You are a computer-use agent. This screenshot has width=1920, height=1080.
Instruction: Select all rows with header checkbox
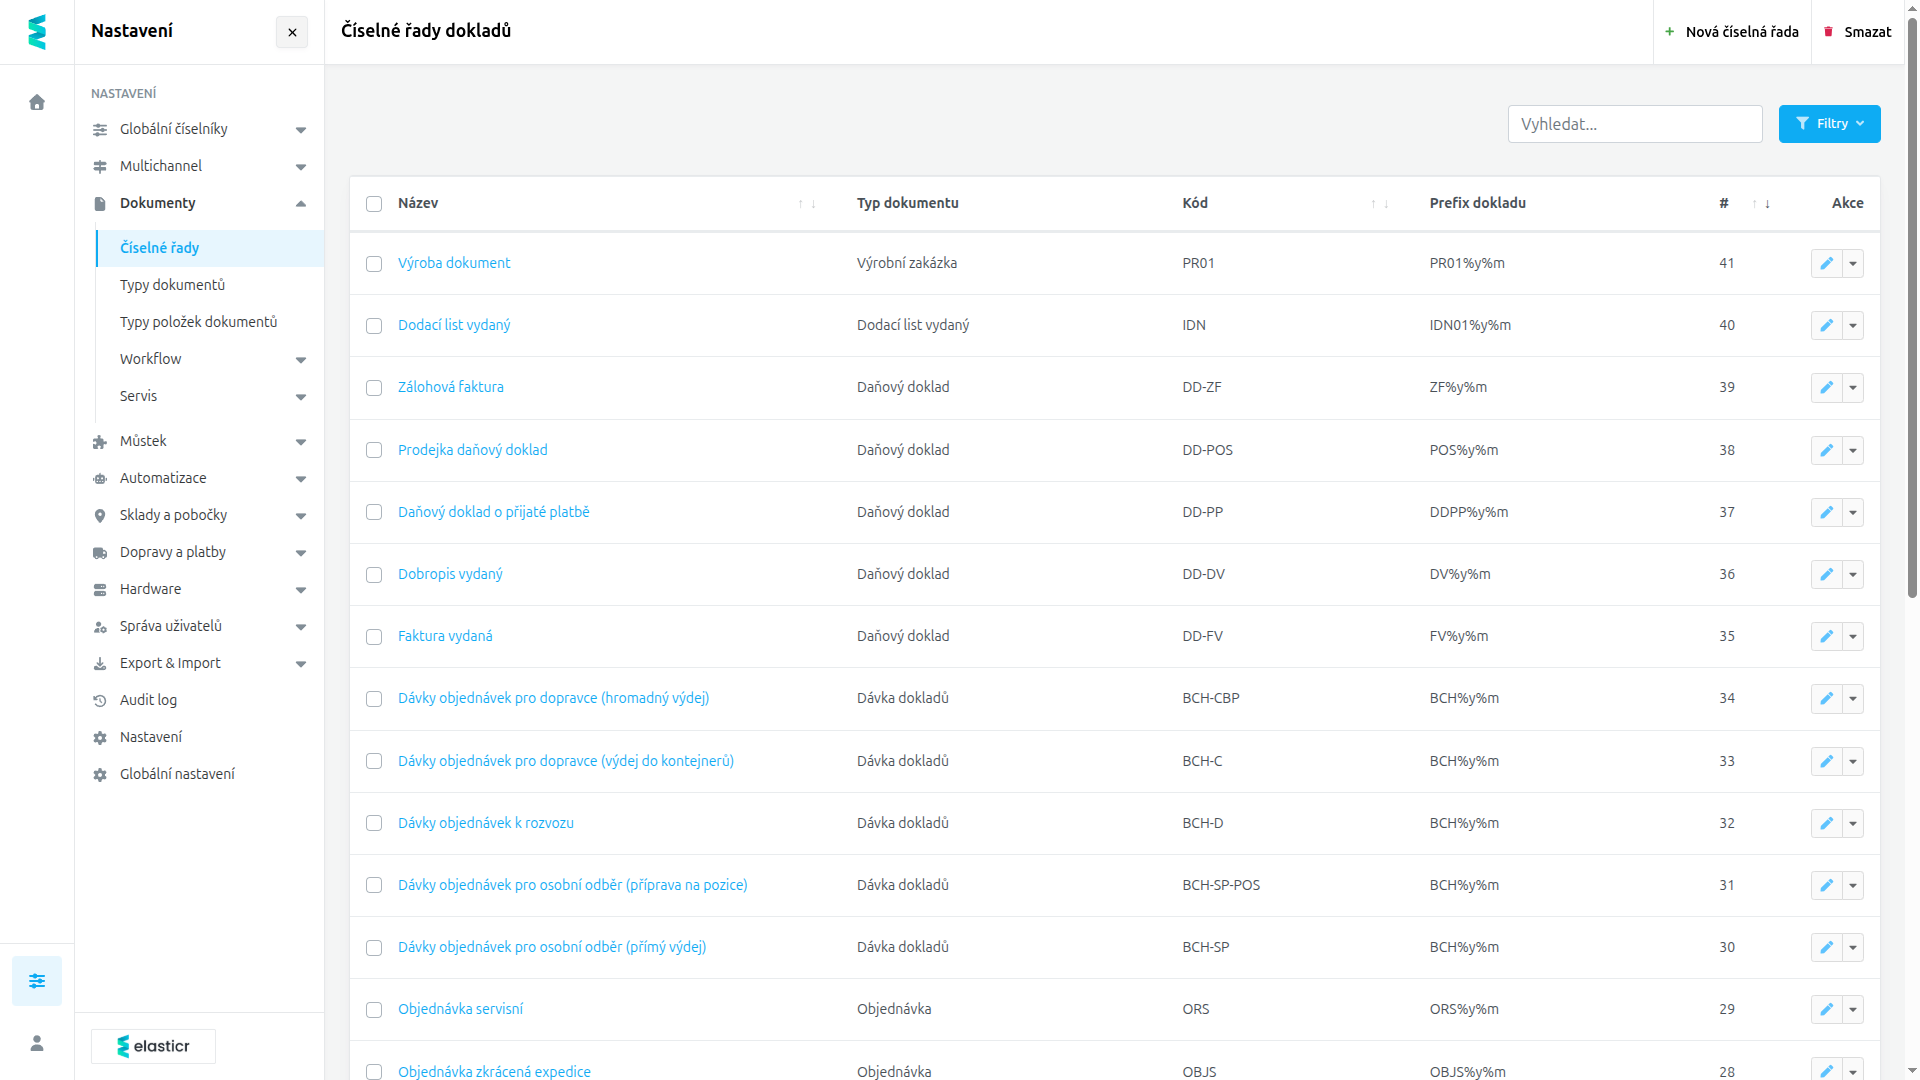pyautogui.click(x=374, y=204)
